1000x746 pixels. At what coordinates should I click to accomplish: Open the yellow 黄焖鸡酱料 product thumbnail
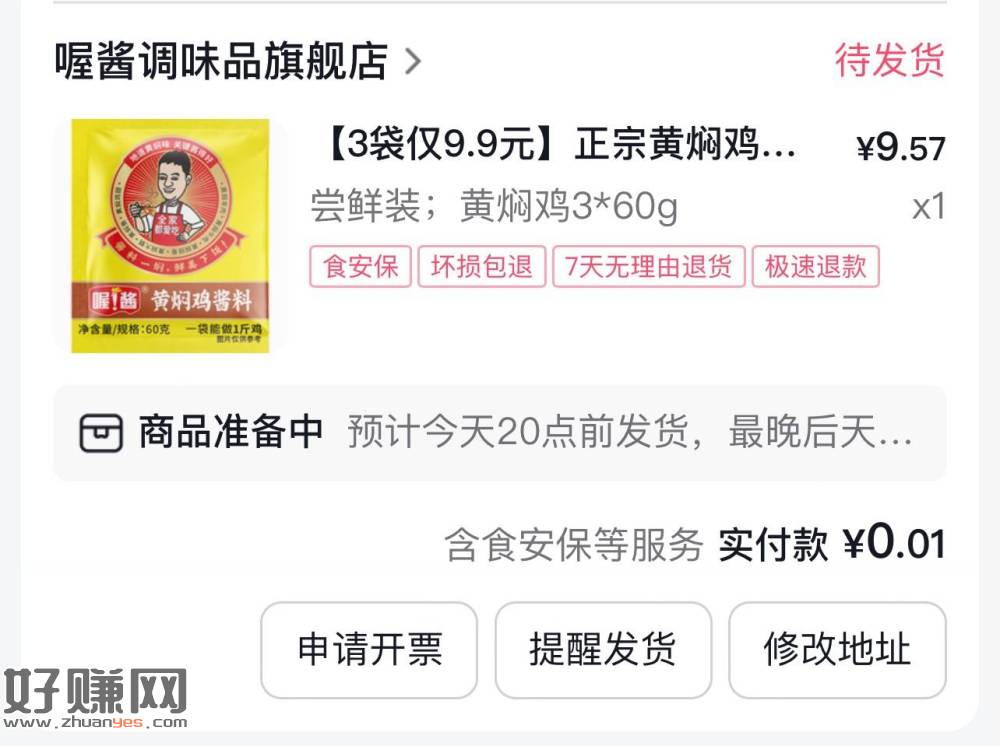170,236
